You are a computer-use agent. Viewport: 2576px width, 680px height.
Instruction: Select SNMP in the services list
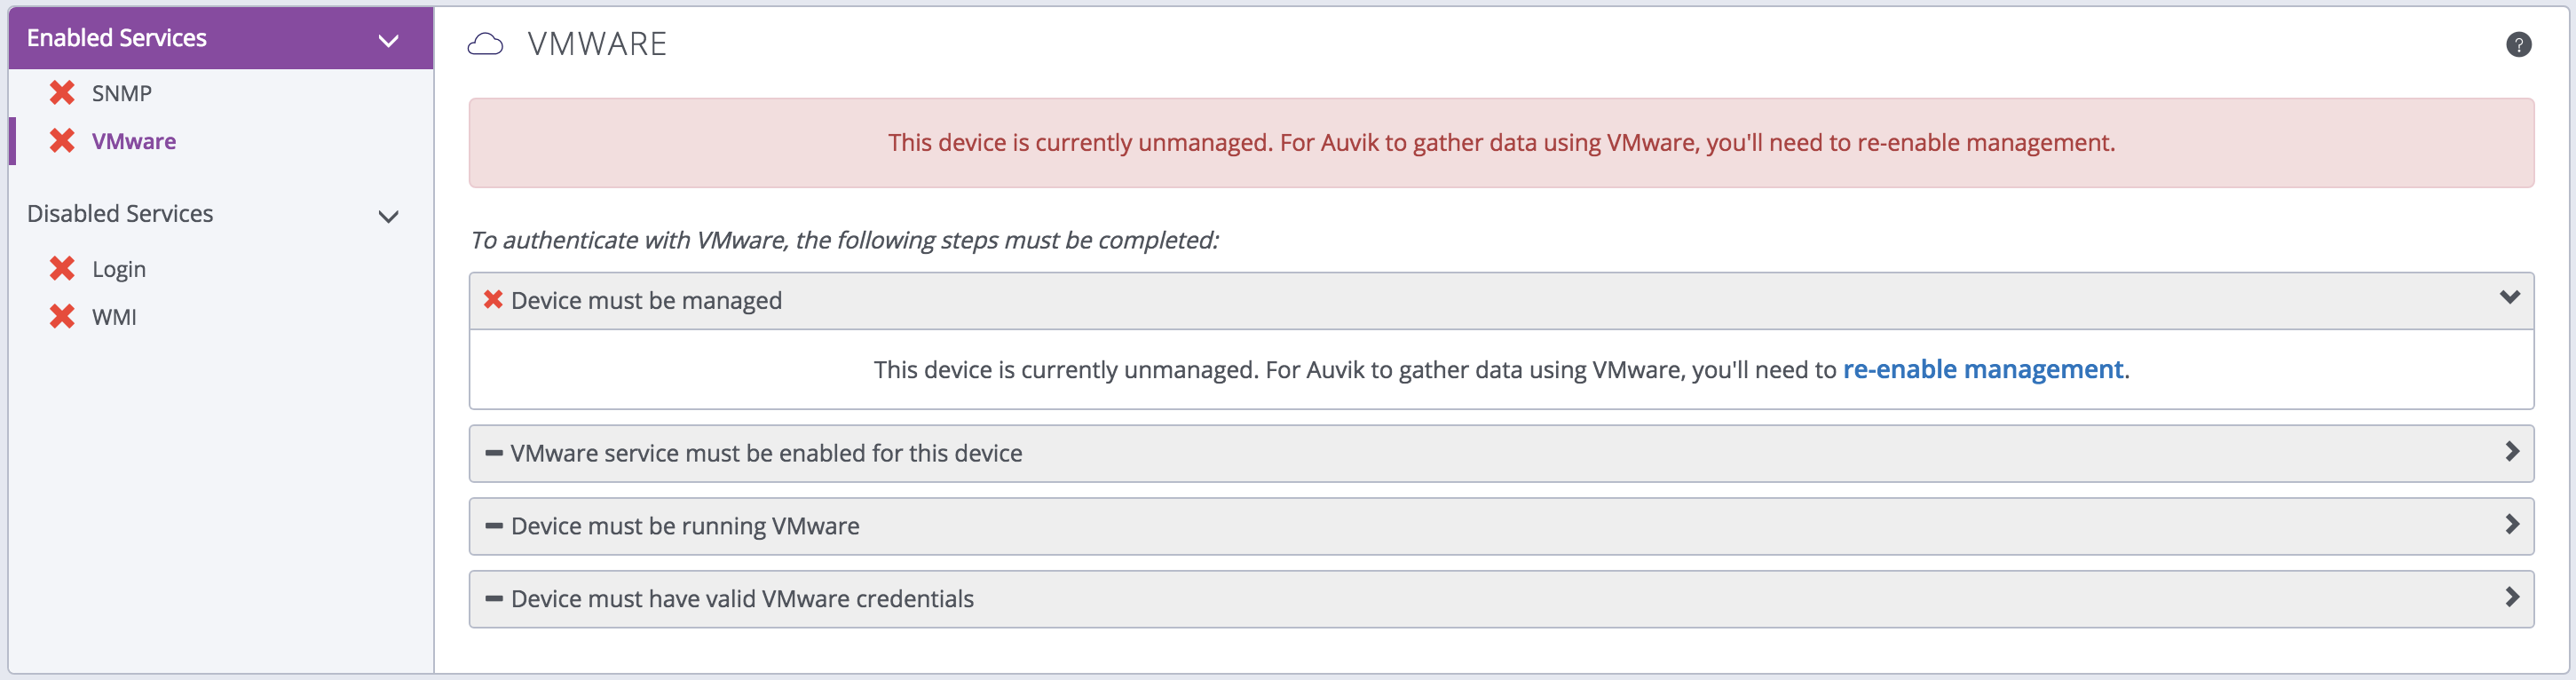[122, 94]
